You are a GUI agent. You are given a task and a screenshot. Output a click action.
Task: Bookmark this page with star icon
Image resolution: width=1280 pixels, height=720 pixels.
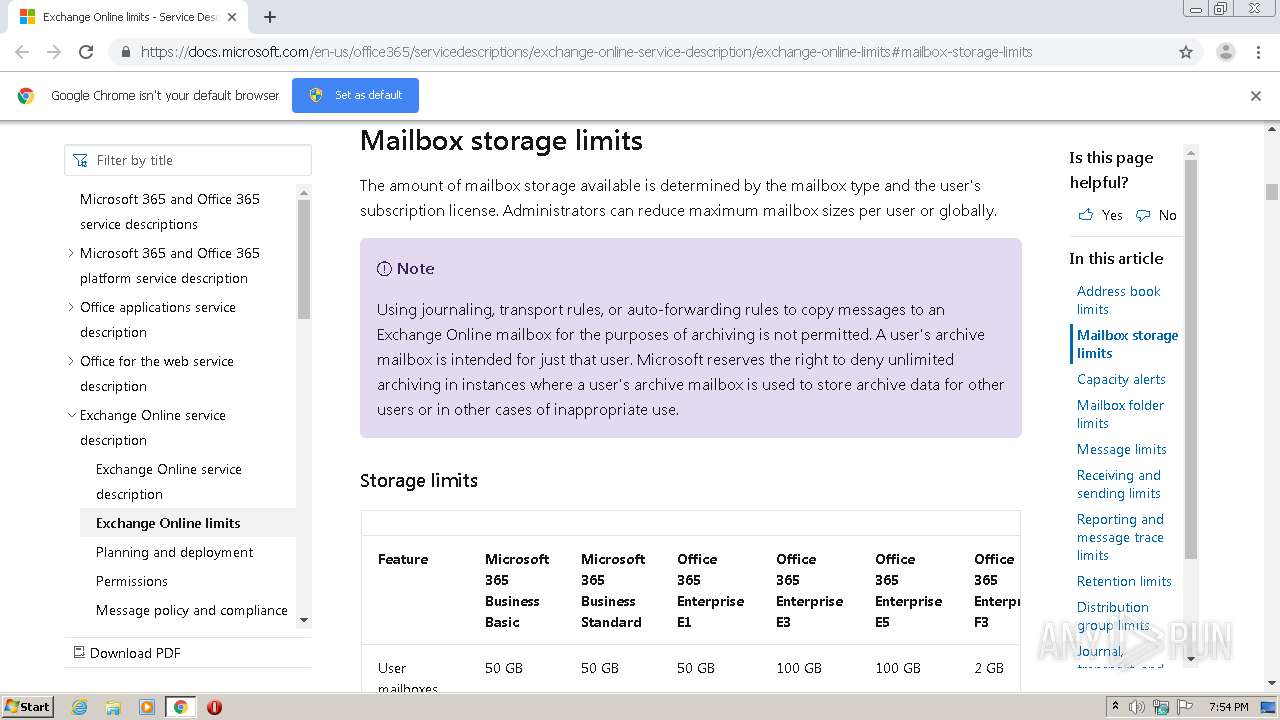1186,52
